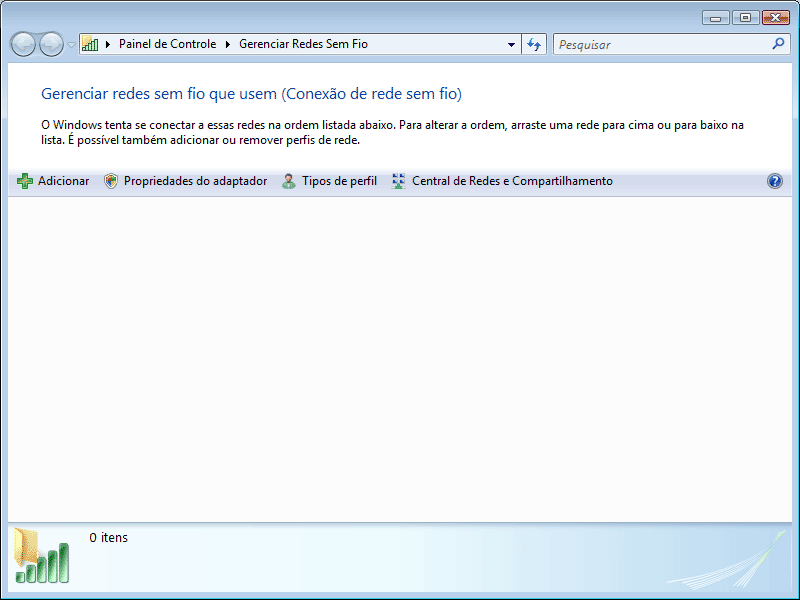Click the wireless signal icon in the address bar
This screenshot has width=800, height=600.
point(89,44)
